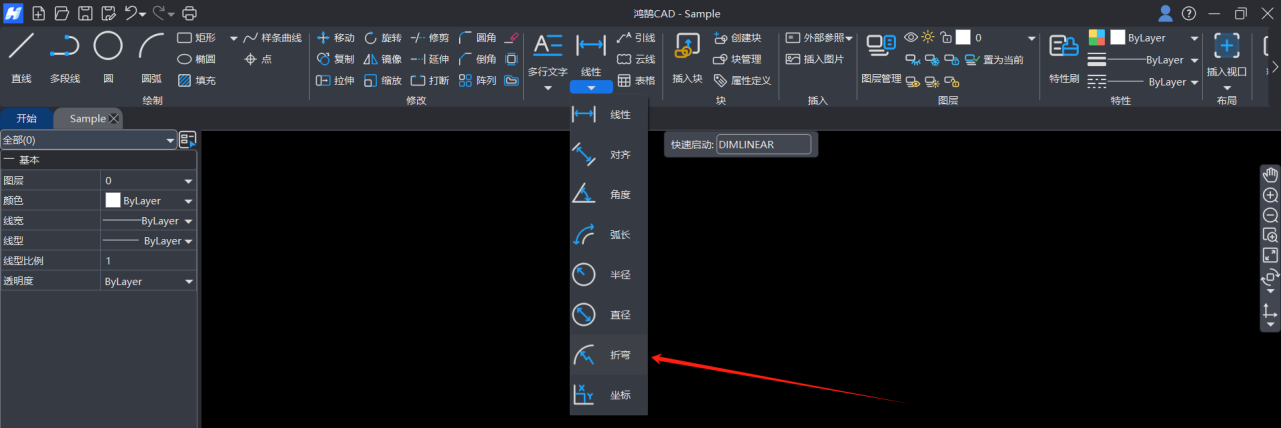Toggle layer freeze sun icon
Image resolution: width=1281 pixels, height=428 pixels.
click(x=928, y=37)
